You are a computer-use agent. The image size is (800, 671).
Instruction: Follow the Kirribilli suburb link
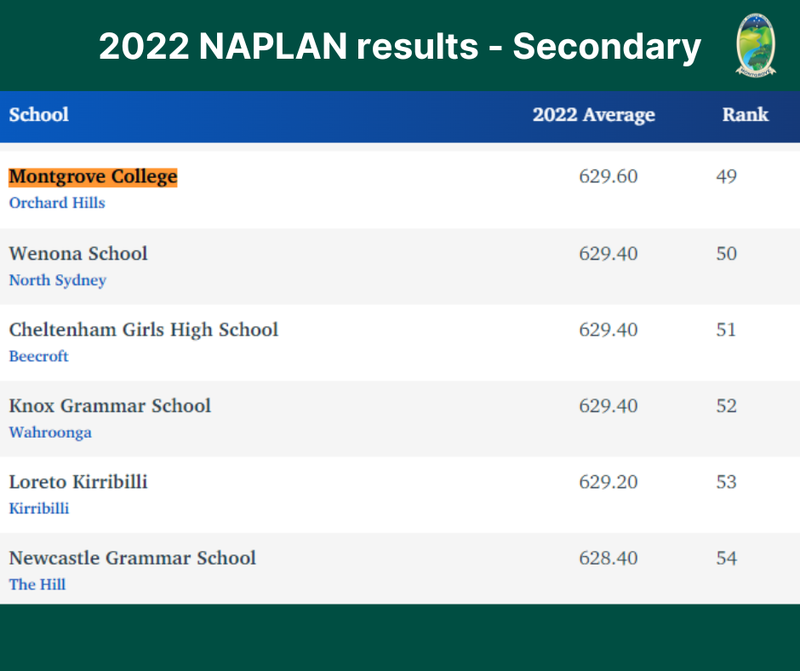pos(39,508)
